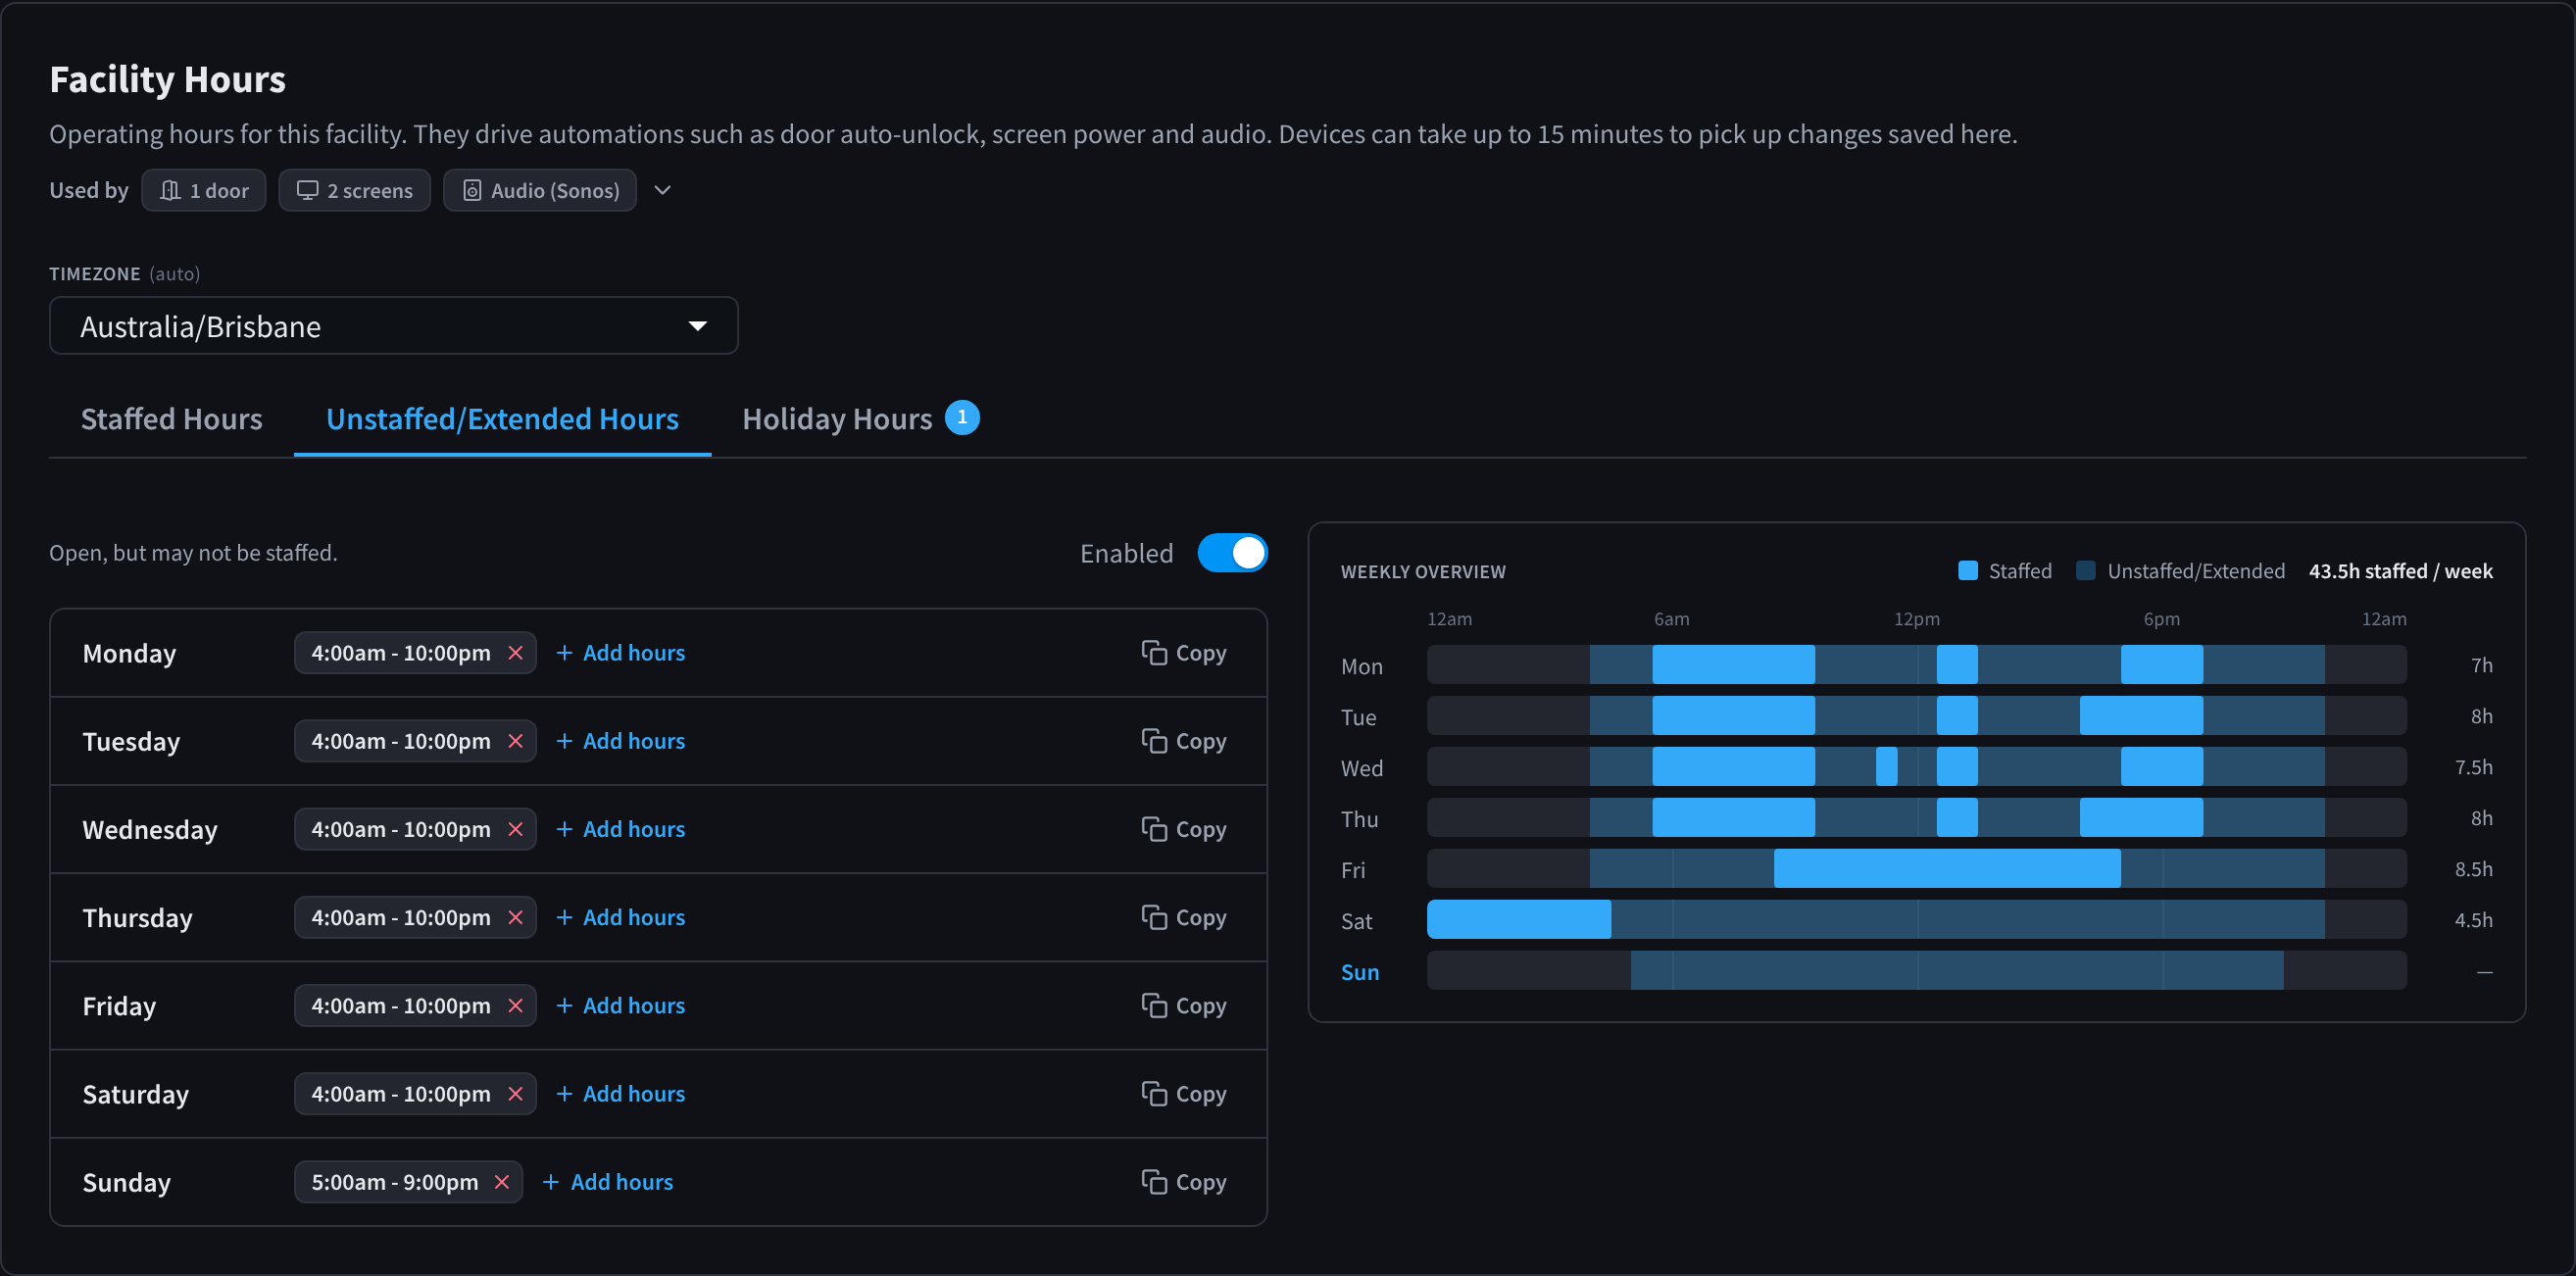2576x1276 pixels.
Task: Select the Unstaffed/Extended Hours tab
Action: point(502,419)
